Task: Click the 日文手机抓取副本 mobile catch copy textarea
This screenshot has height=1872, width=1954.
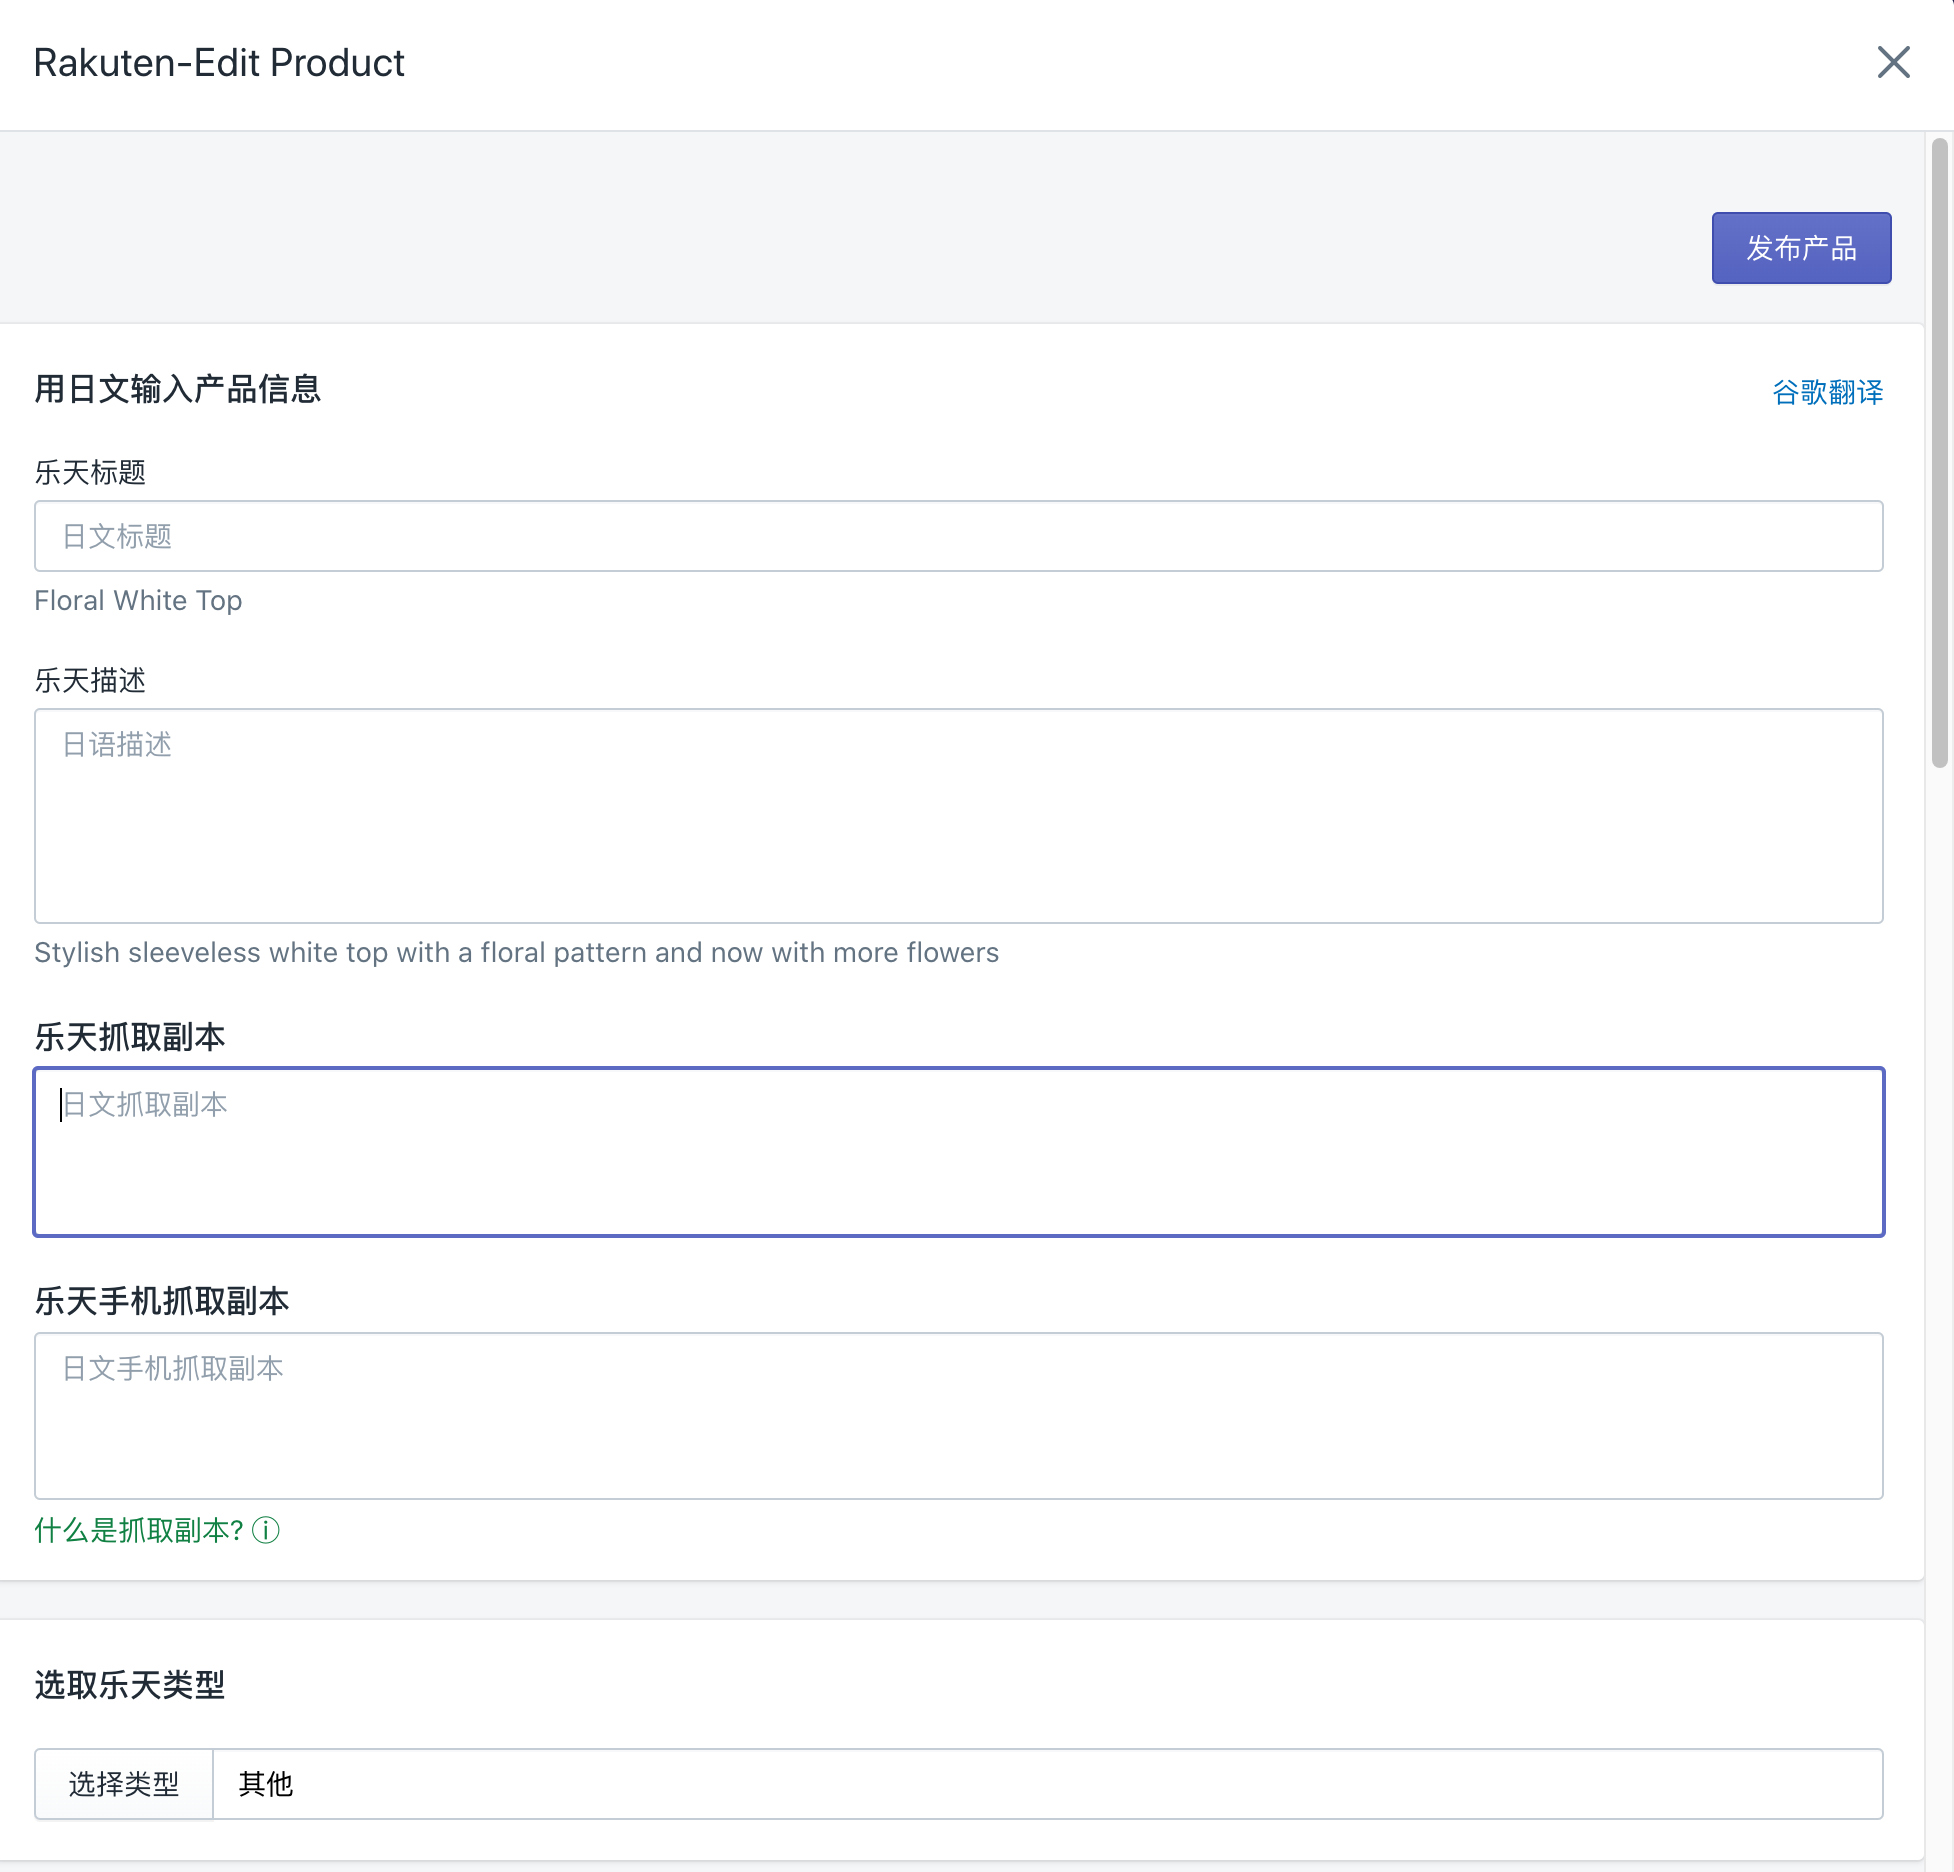Action: click(x=958, y=1415)
